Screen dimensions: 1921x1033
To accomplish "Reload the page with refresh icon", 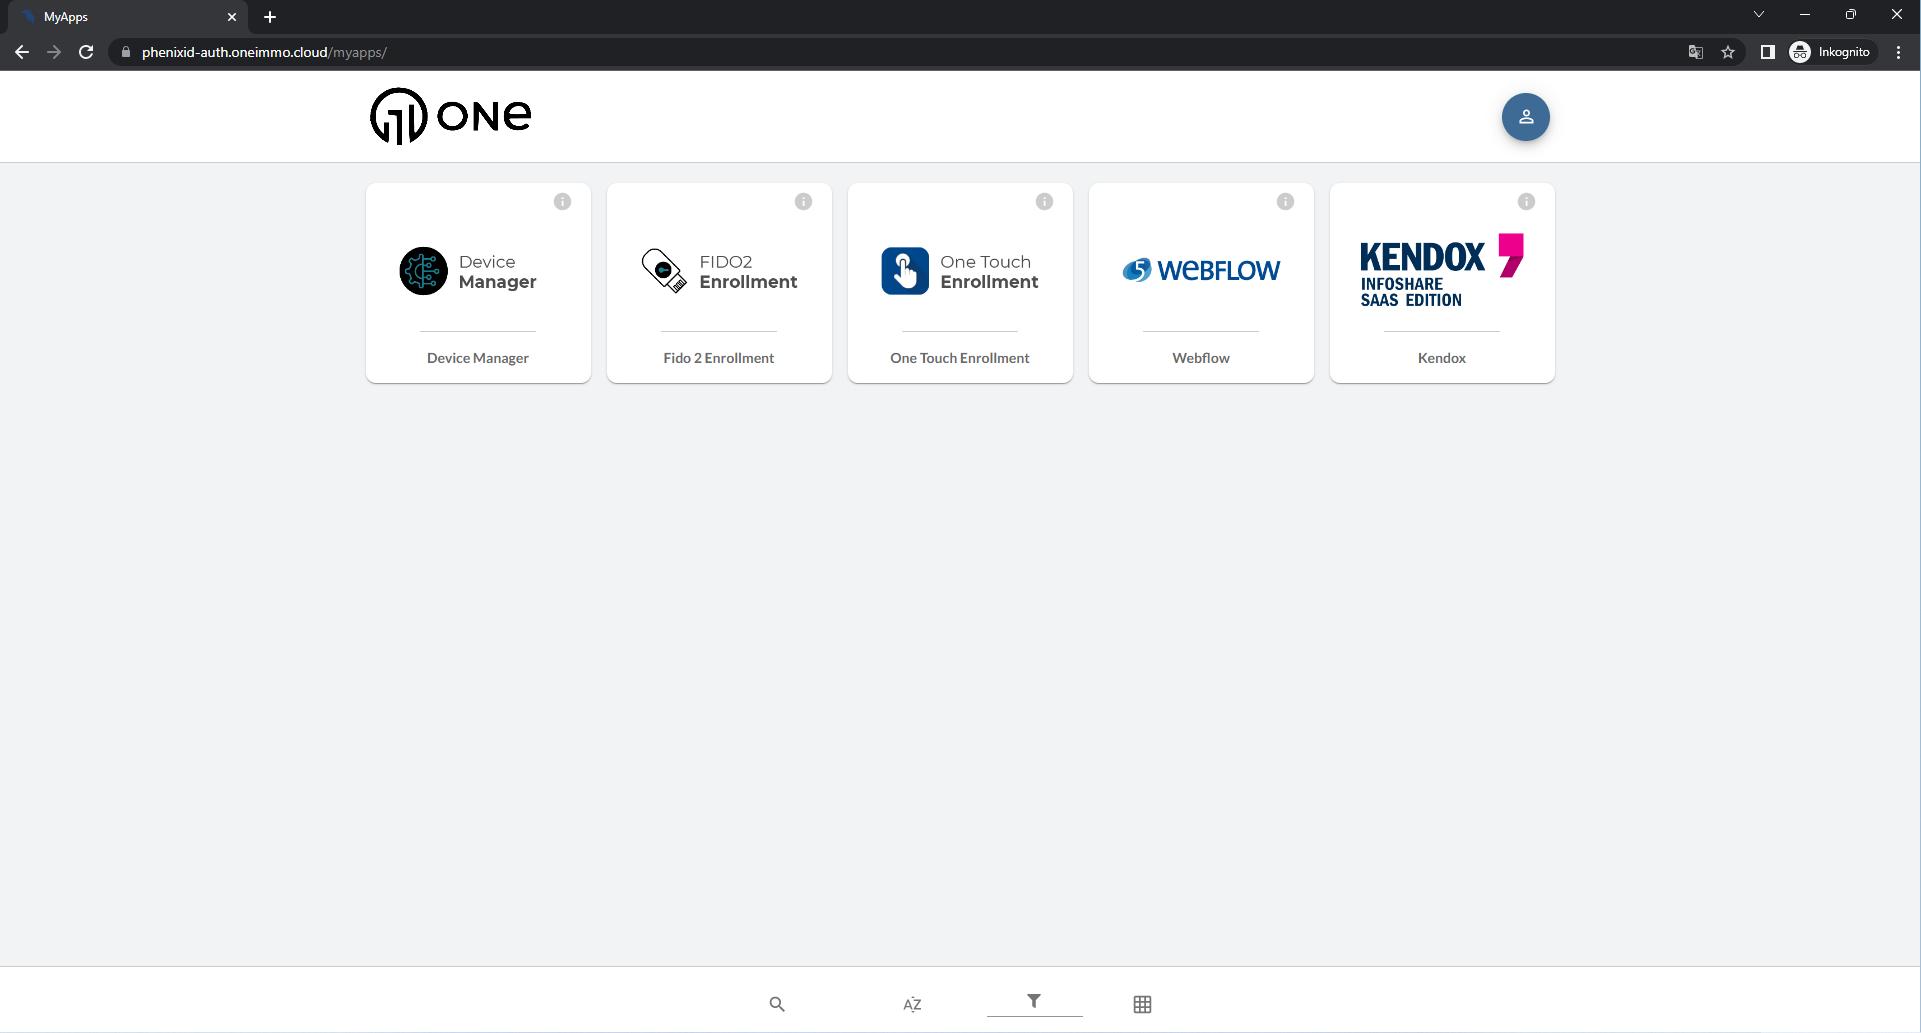I will tap(86, 52).
